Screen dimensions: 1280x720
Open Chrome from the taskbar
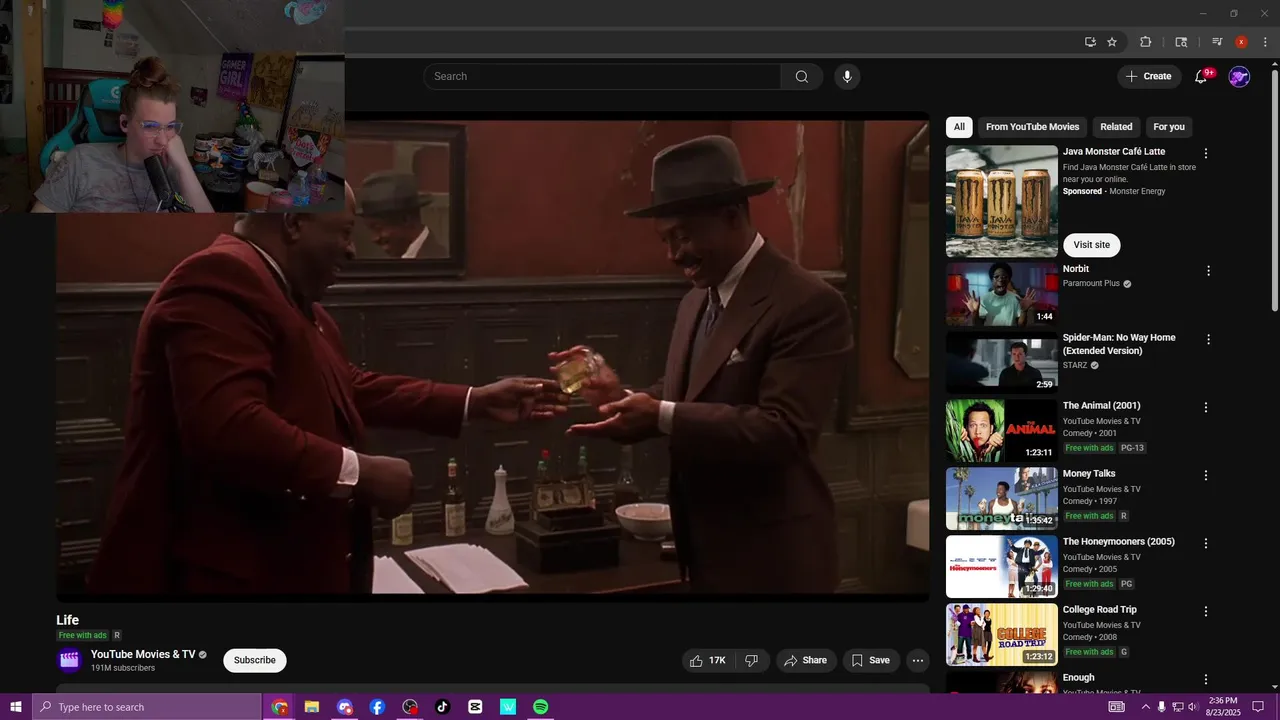pyautogui.click(x=280, y=707)
